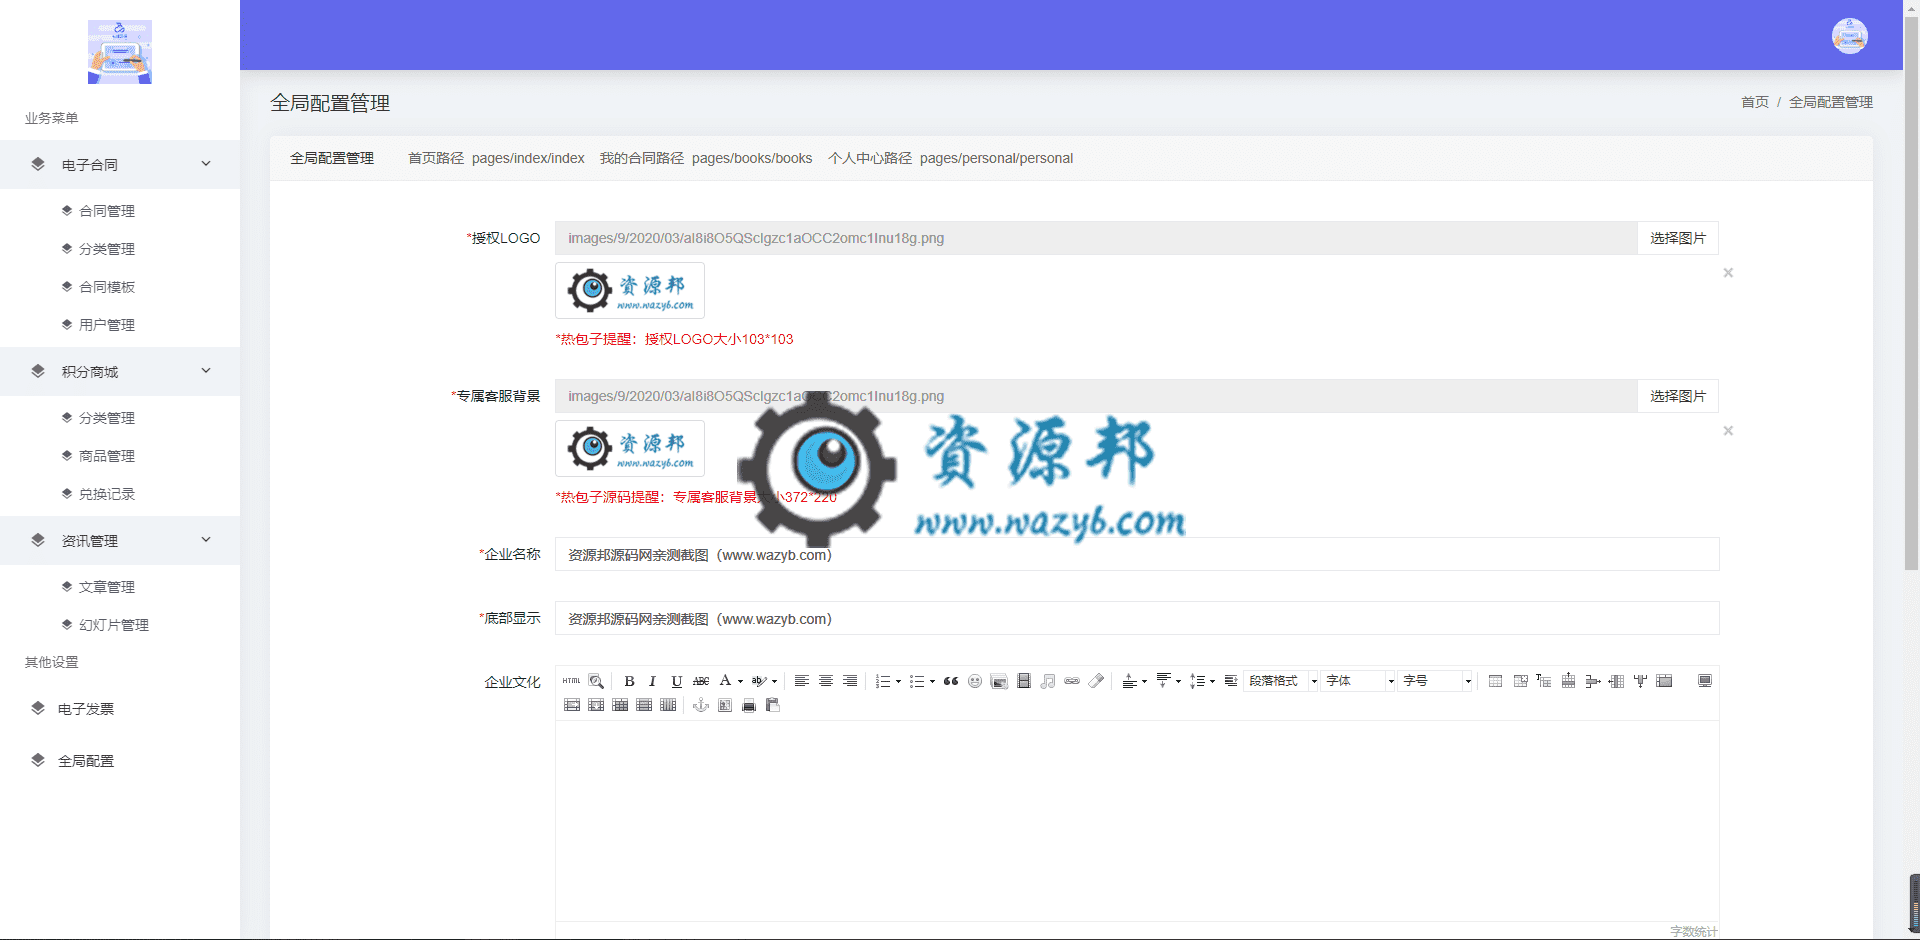Viewport: 1920px width, 940px height.
Task: Open 兑换记录 in sidebar
Action: click(107, 494)
